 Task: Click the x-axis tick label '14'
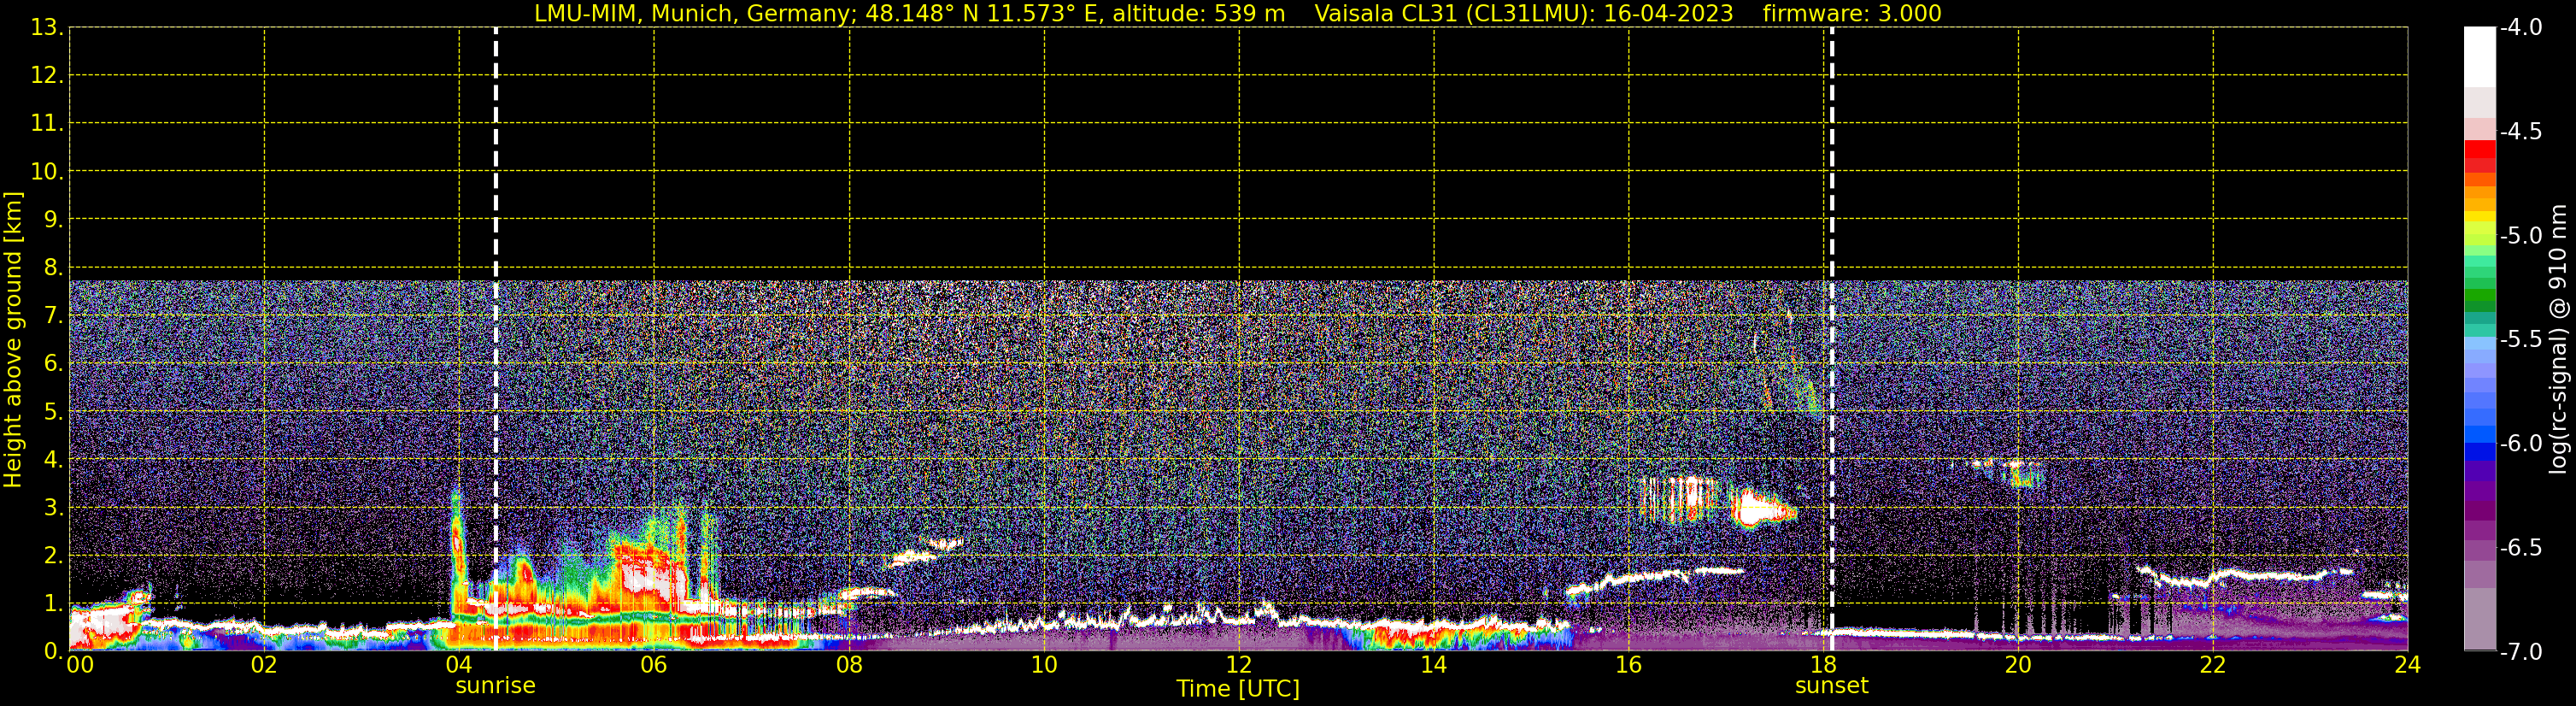point(1434,665)
